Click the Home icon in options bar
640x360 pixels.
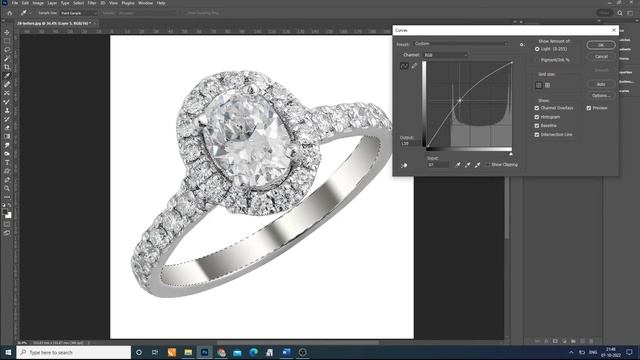(9, 13)
